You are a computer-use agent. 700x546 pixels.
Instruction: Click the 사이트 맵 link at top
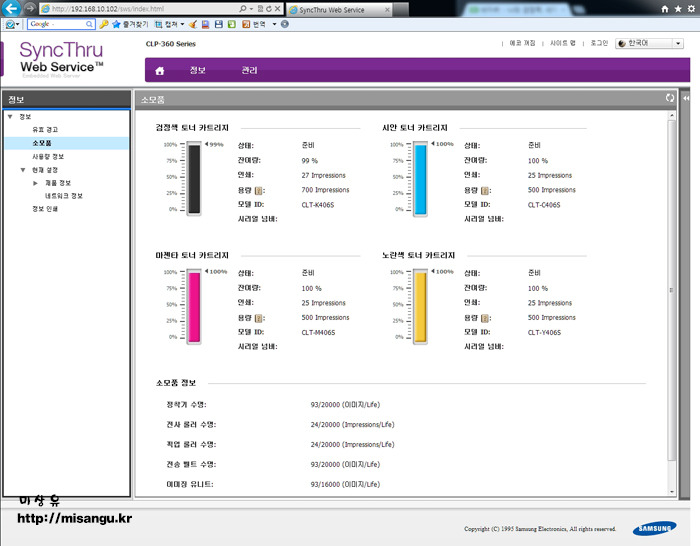[562, 43]
